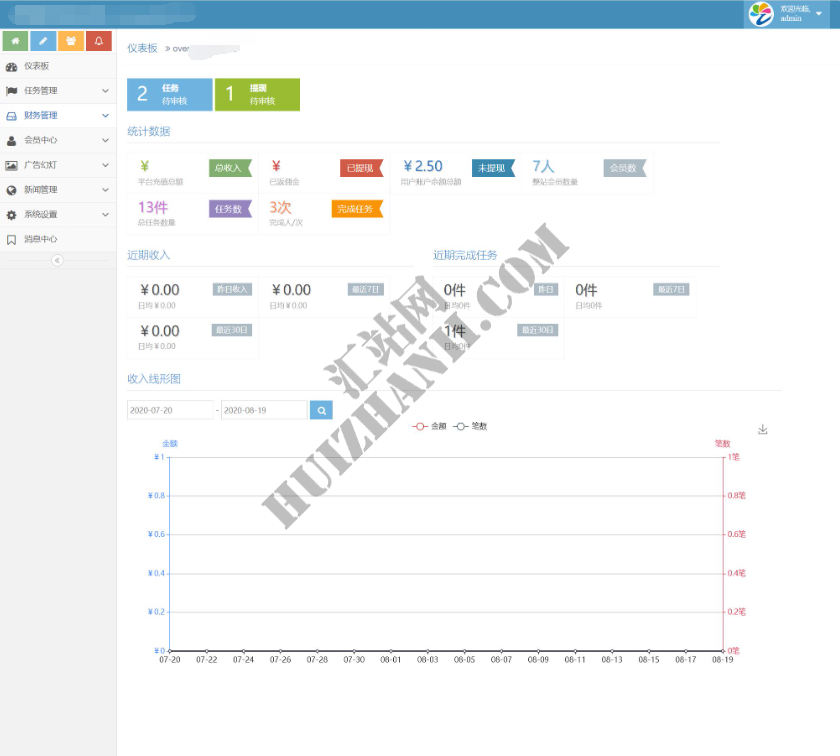Open the green 提现 待审核 tile
Viewport: 840px width, 756px height.
pos(257,94)
